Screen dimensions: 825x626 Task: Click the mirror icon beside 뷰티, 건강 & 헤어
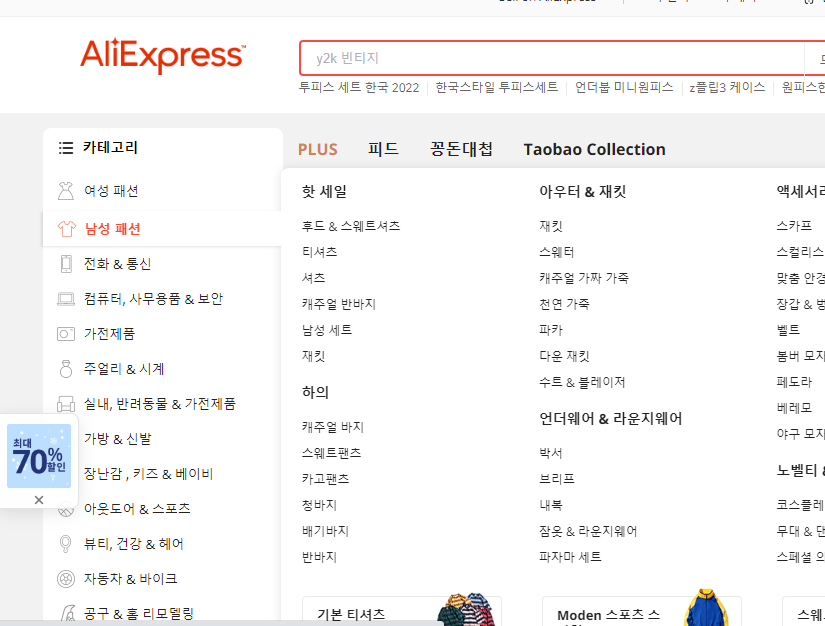point(65,543)
